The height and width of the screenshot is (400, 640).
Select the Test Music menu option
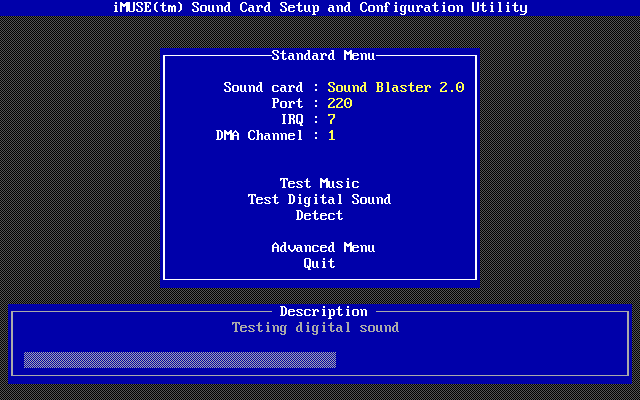pos(319,184)
